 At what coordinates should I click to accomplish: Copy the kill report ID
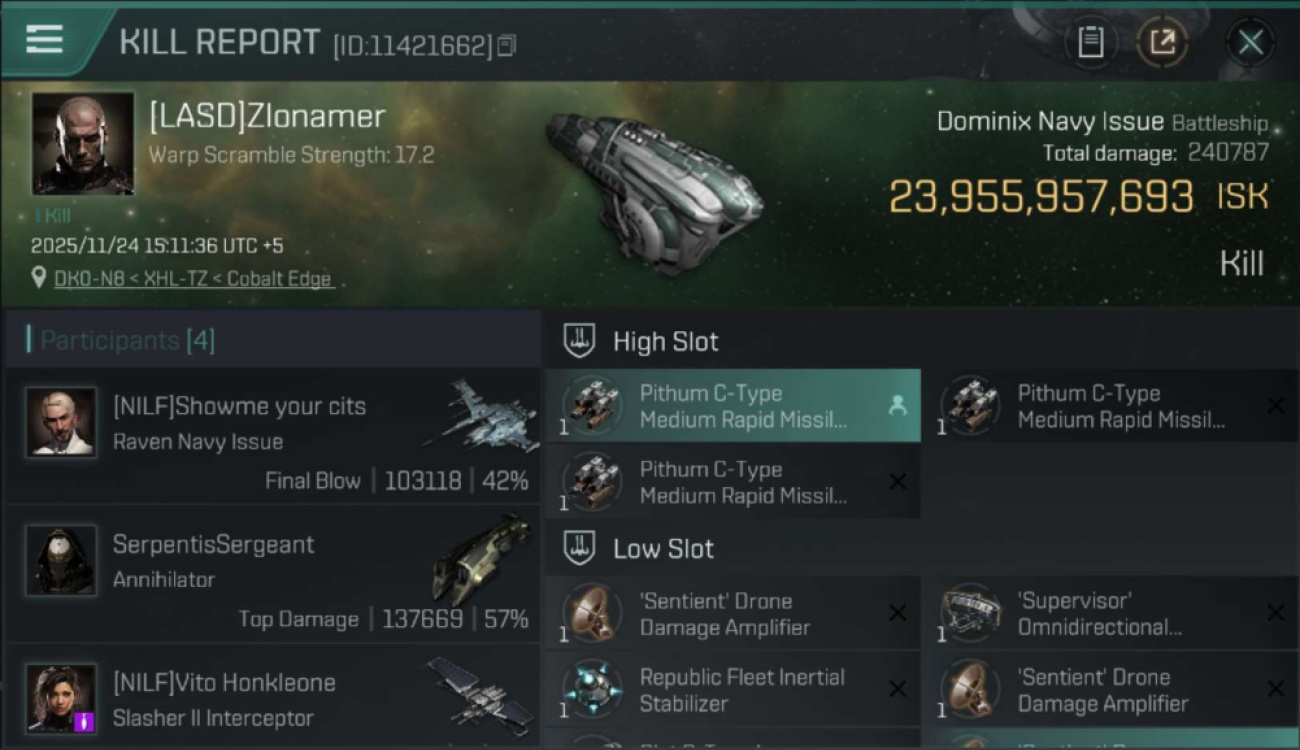click(x=507, y=45)
